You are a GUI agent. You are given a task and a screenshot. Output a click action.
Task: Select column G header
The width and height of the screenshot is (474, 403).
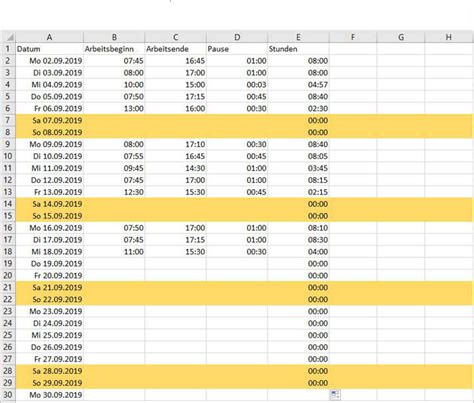click(401, 37)
